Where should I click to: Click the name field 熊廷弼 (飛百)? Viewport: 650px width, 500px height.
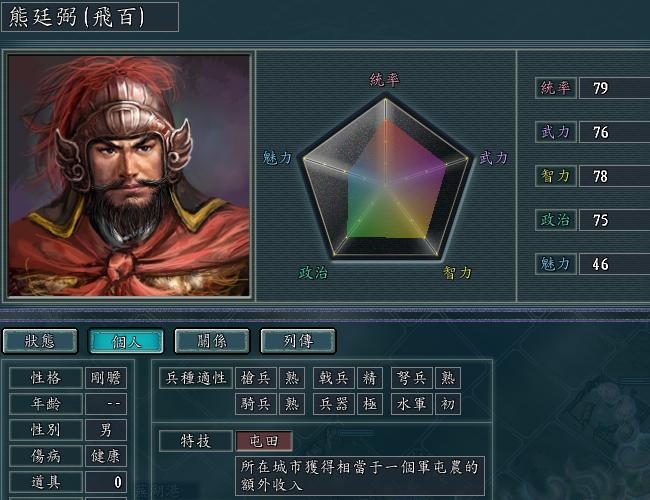click(90, 17)
